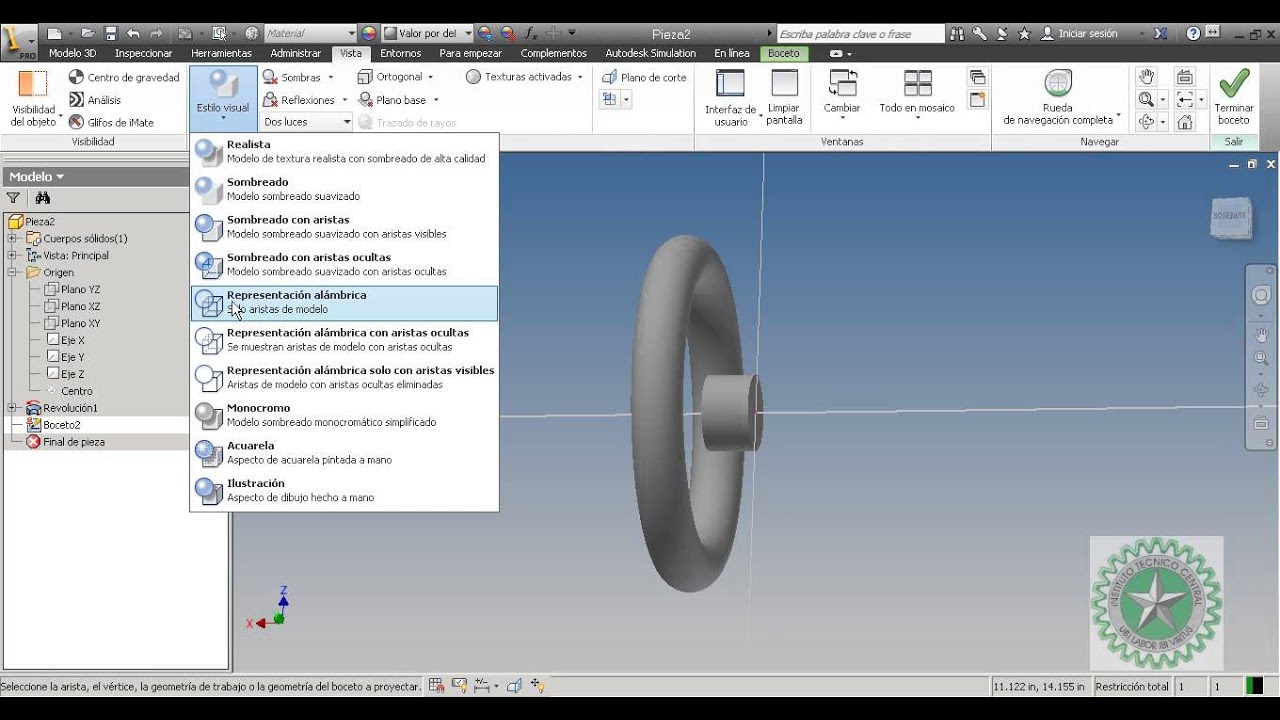
Task: Open the Herramientas ribbon tab
Action: tap(221, 53)
